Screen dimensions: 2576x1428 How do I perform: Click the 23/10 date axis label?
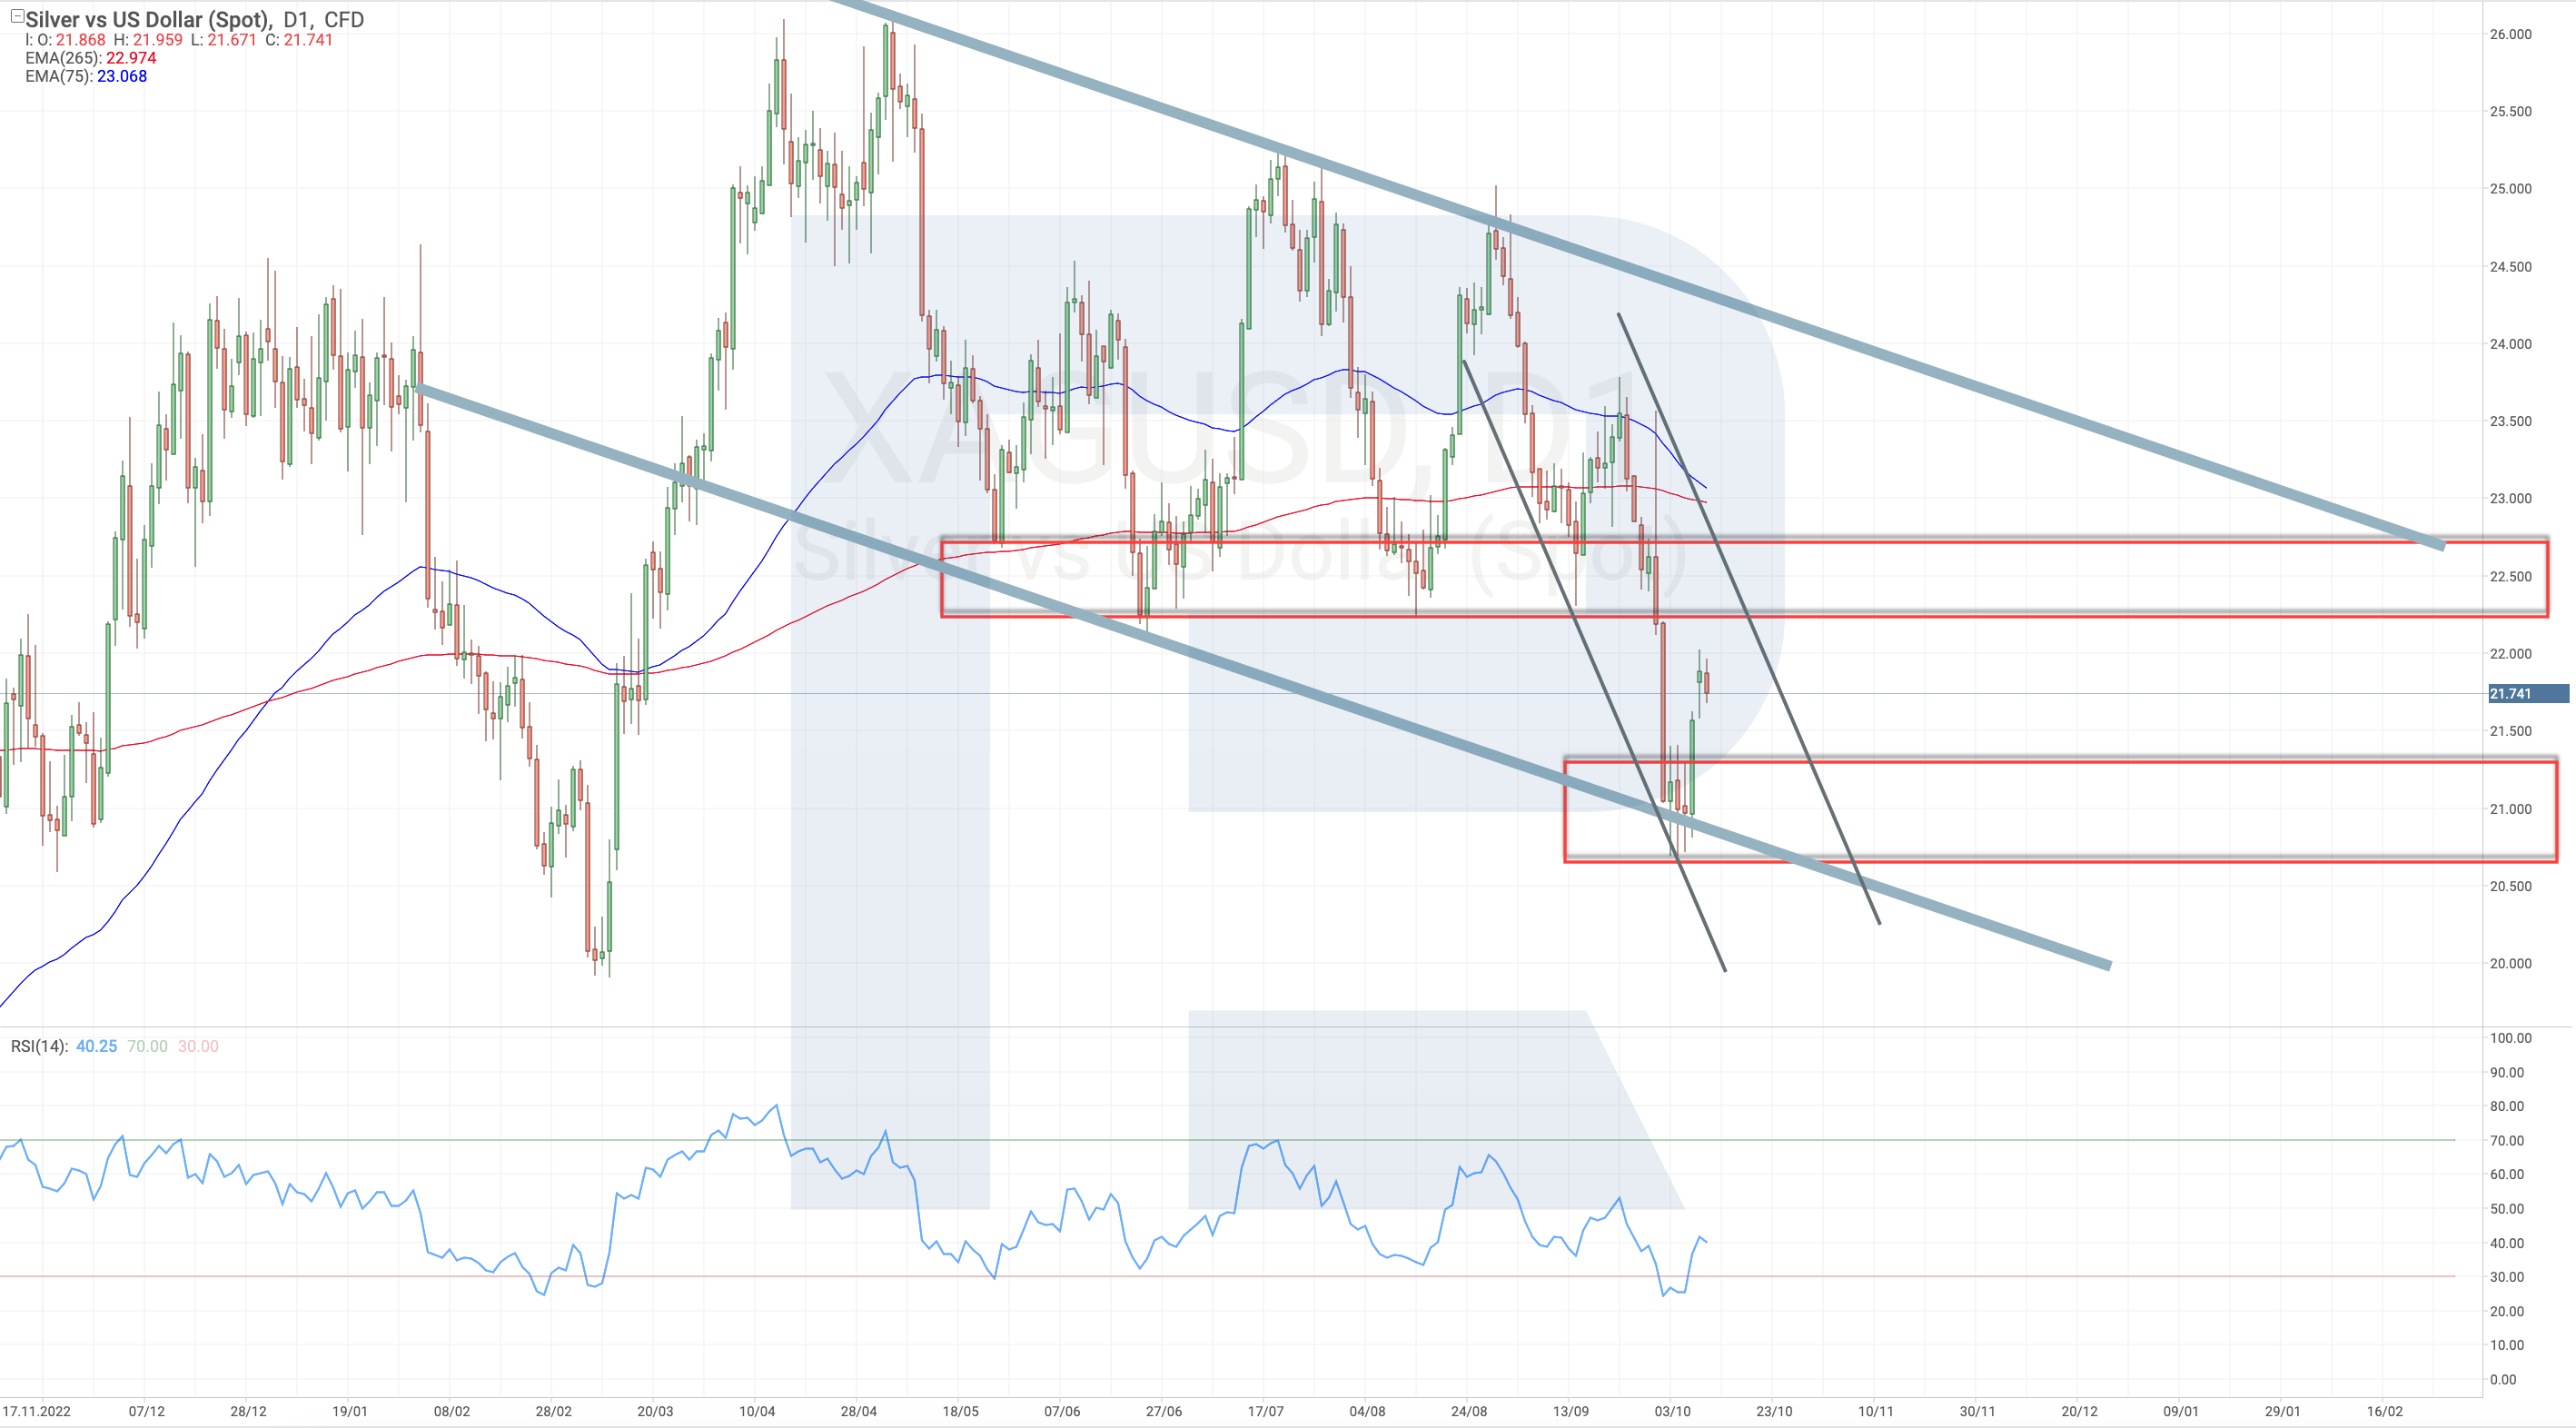pos(1775,1412)
